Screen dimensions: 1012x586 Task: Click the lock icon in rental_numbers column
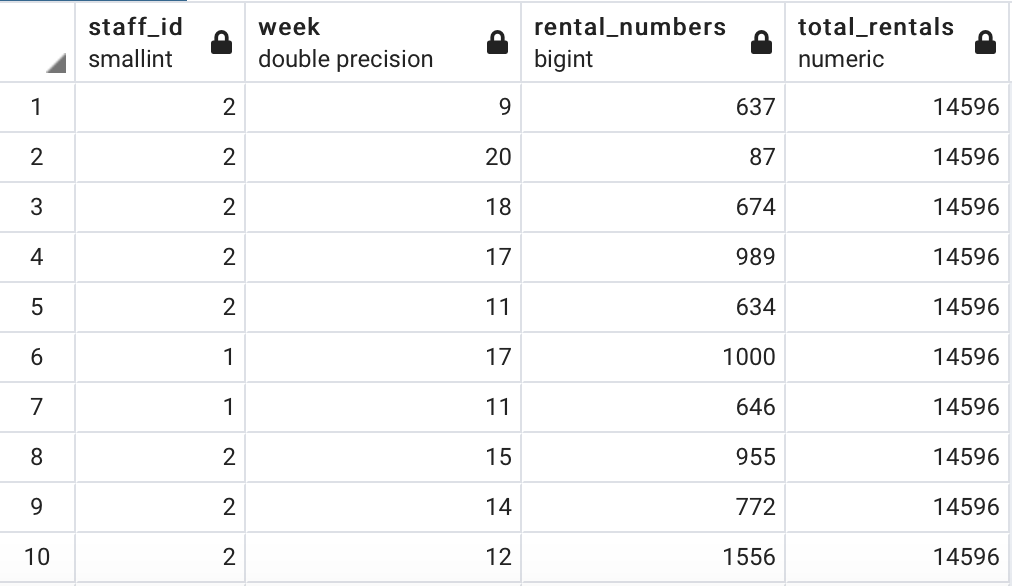[x=762, y=43]
